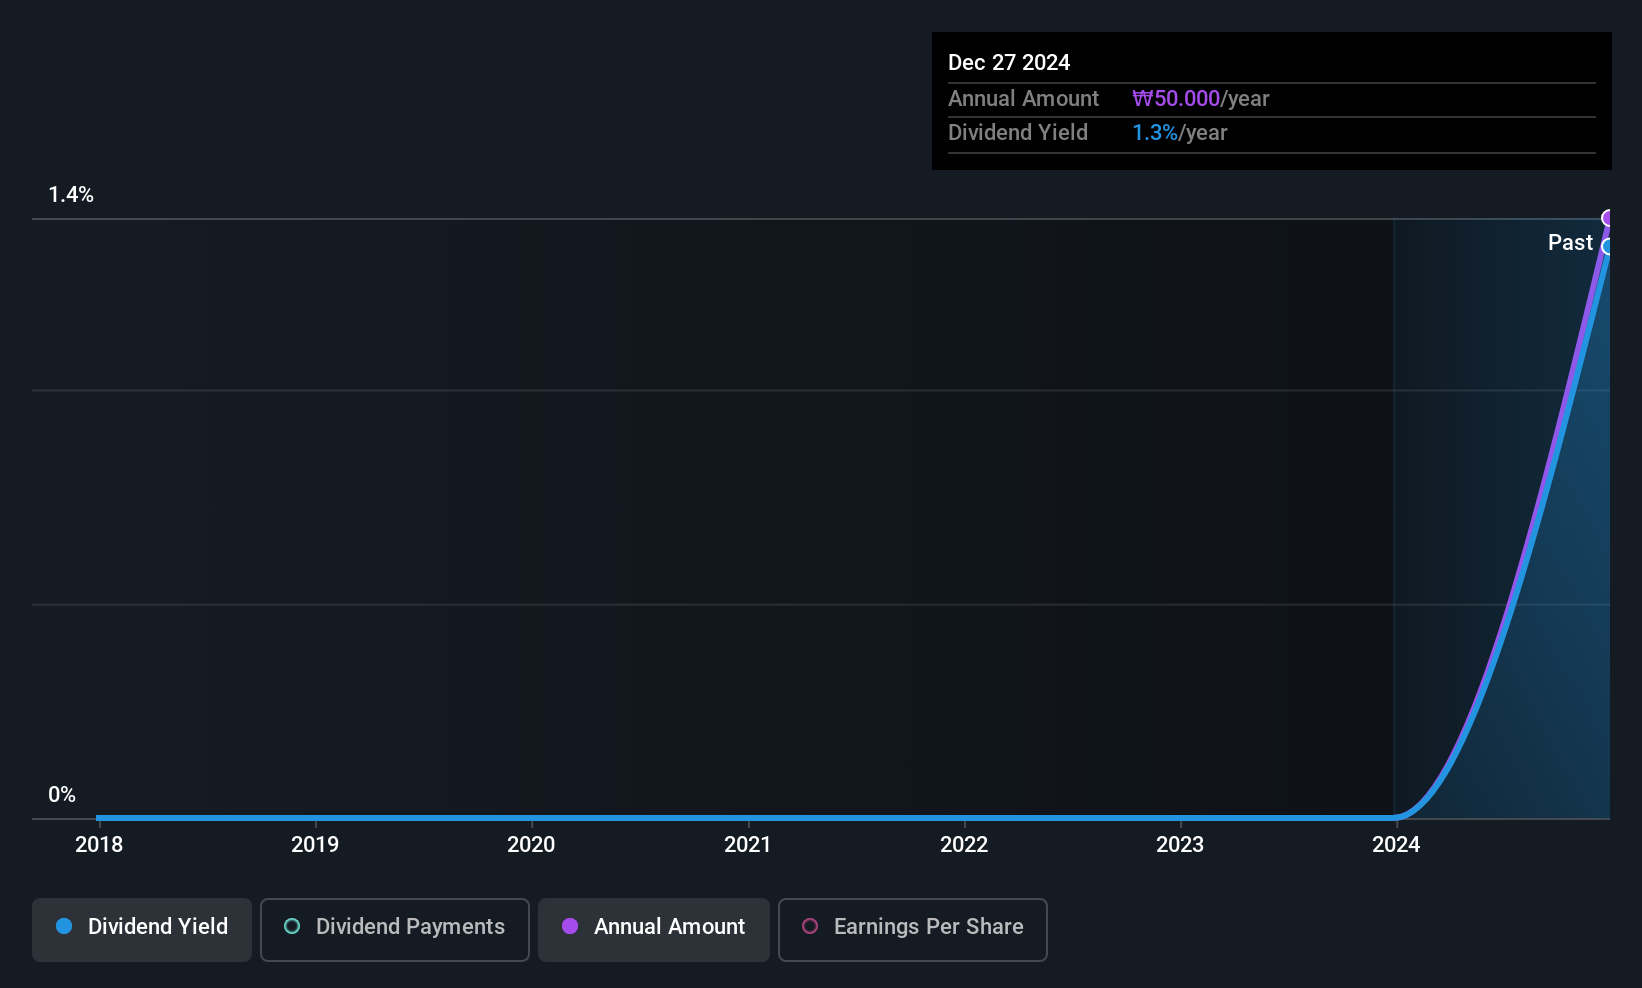Viewport: 1642px width, 988px height.
Task: Click the teal Dividend Payments circle icon
Action: (x=292, y=928)
